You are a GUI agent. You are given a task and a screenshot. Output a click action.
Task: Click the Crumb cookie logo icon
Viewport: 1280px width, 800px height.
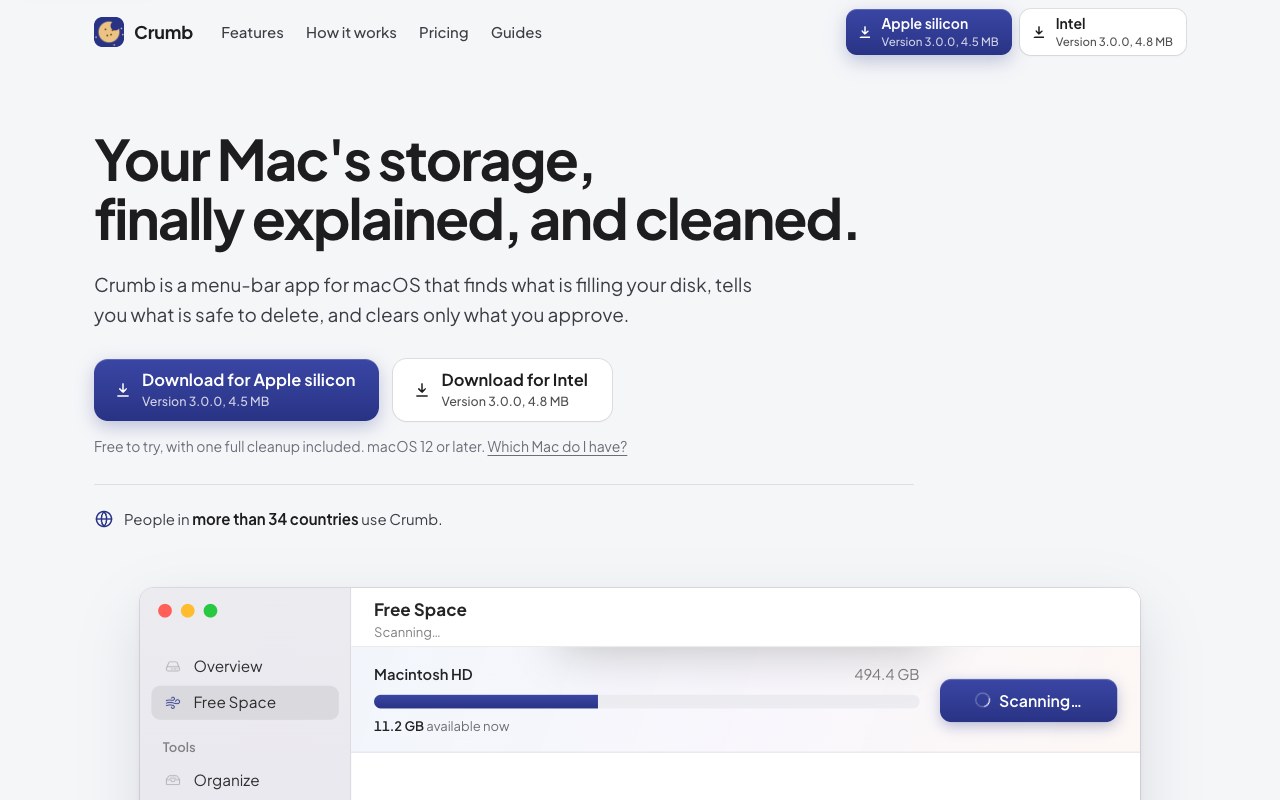pyautogui.click(x=109, y=32)
